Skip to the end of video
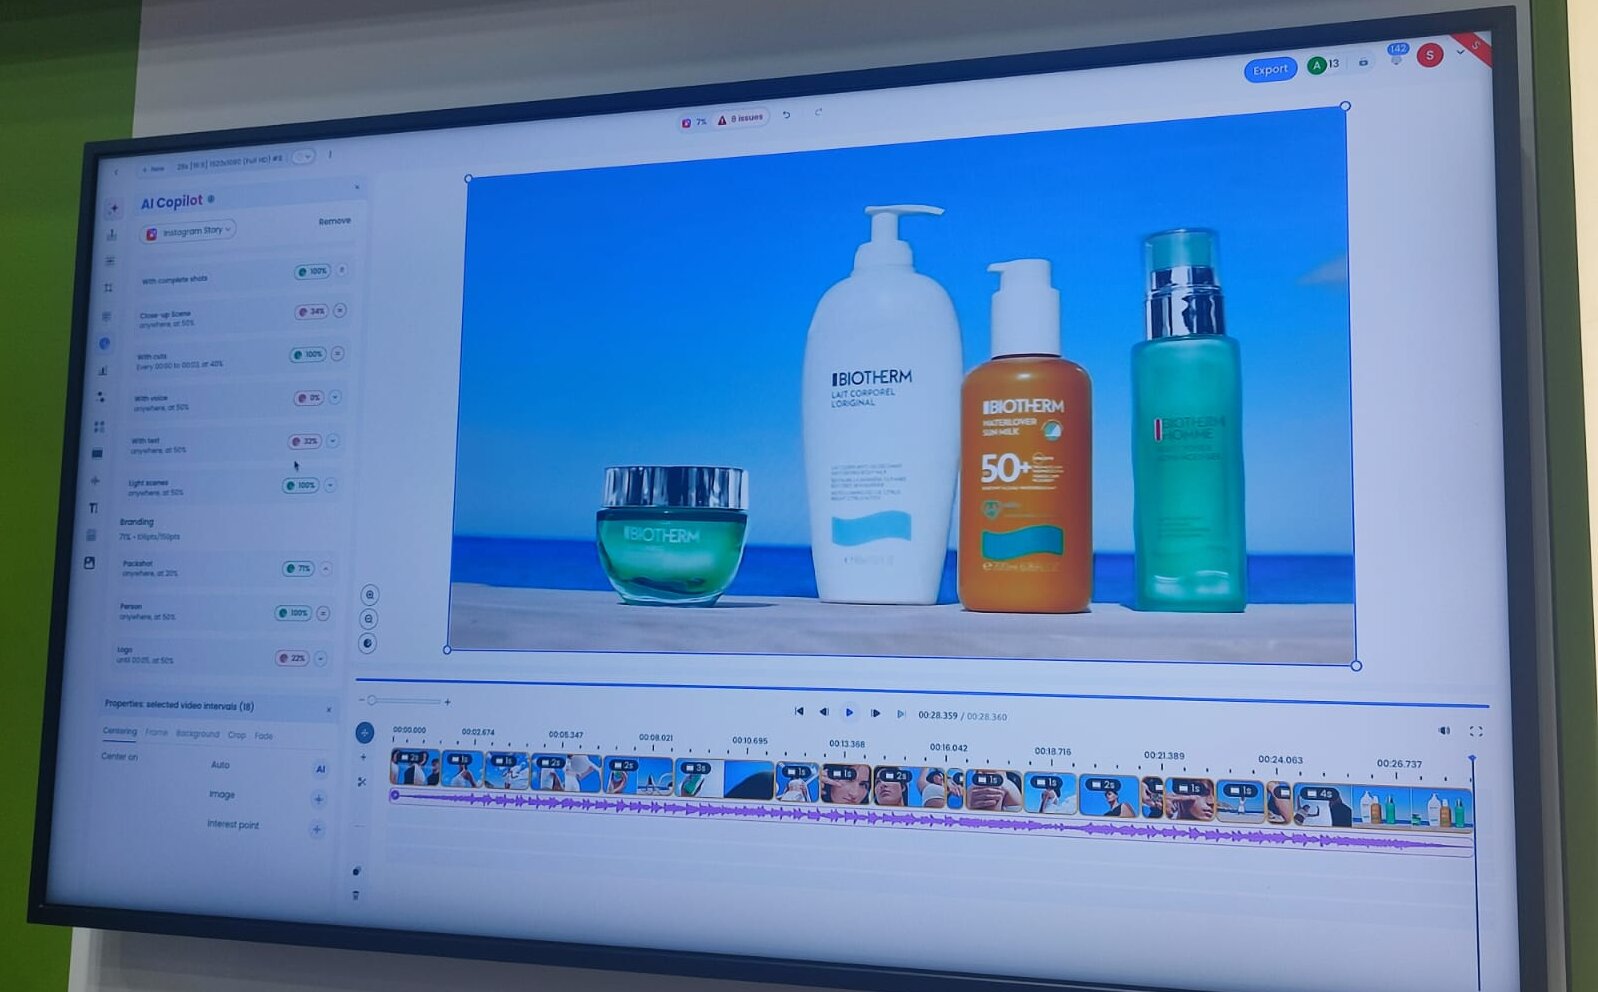1598x992 pixels. click(x=901, y=714)
